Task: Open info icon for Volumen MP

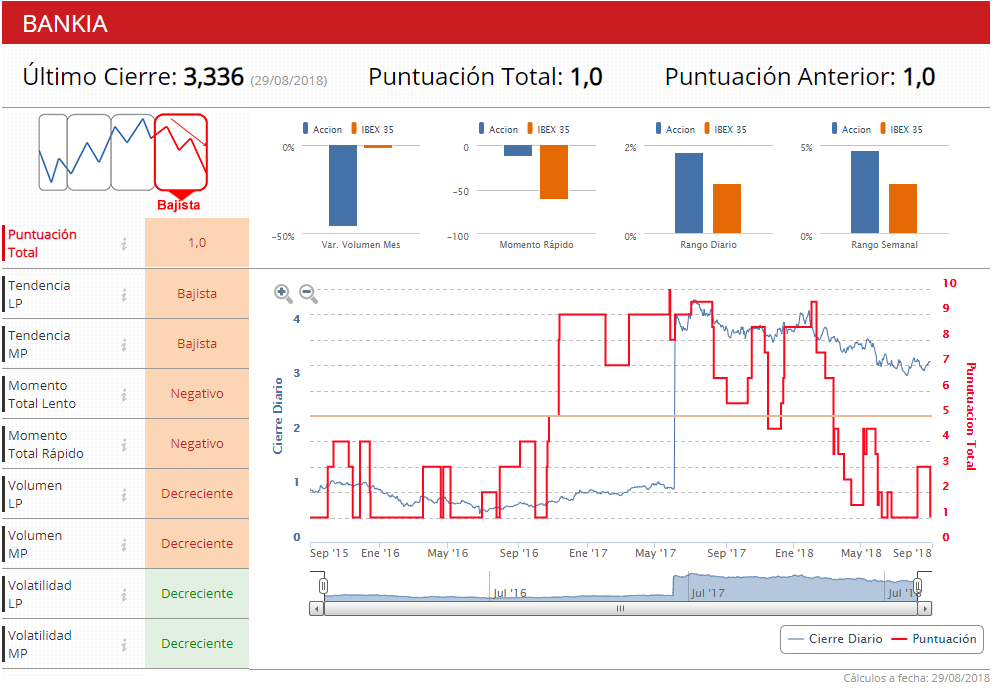Action: coord(124,544)
